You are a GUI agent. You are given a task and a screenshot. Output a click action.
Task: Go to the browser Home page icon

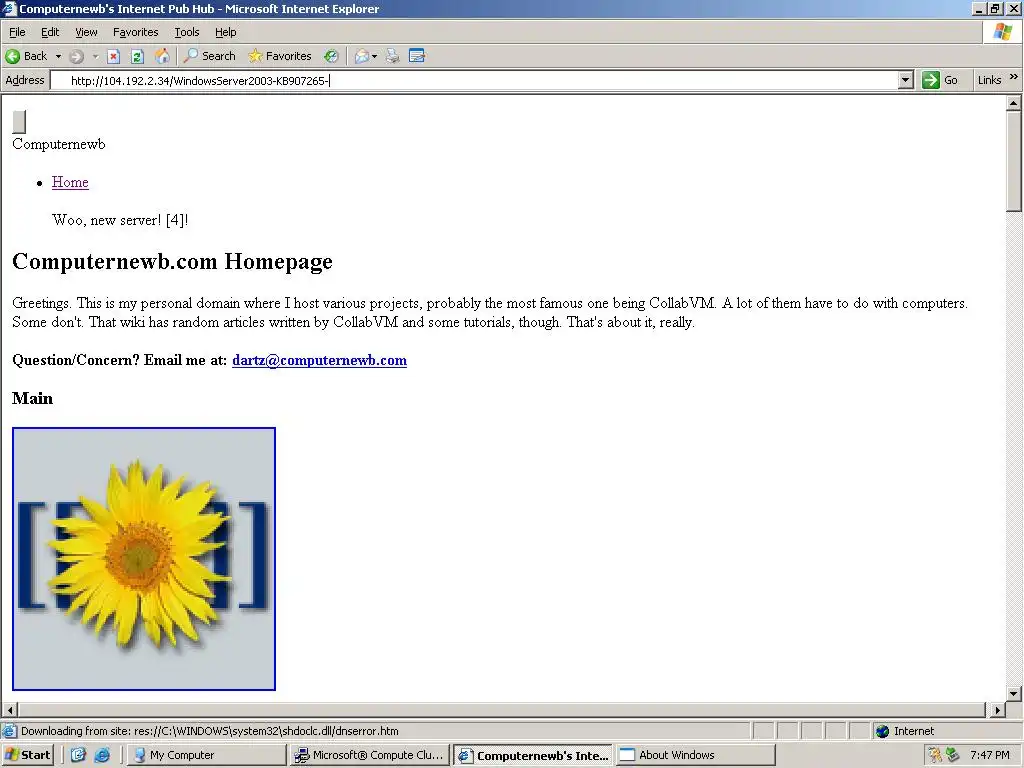162,56
